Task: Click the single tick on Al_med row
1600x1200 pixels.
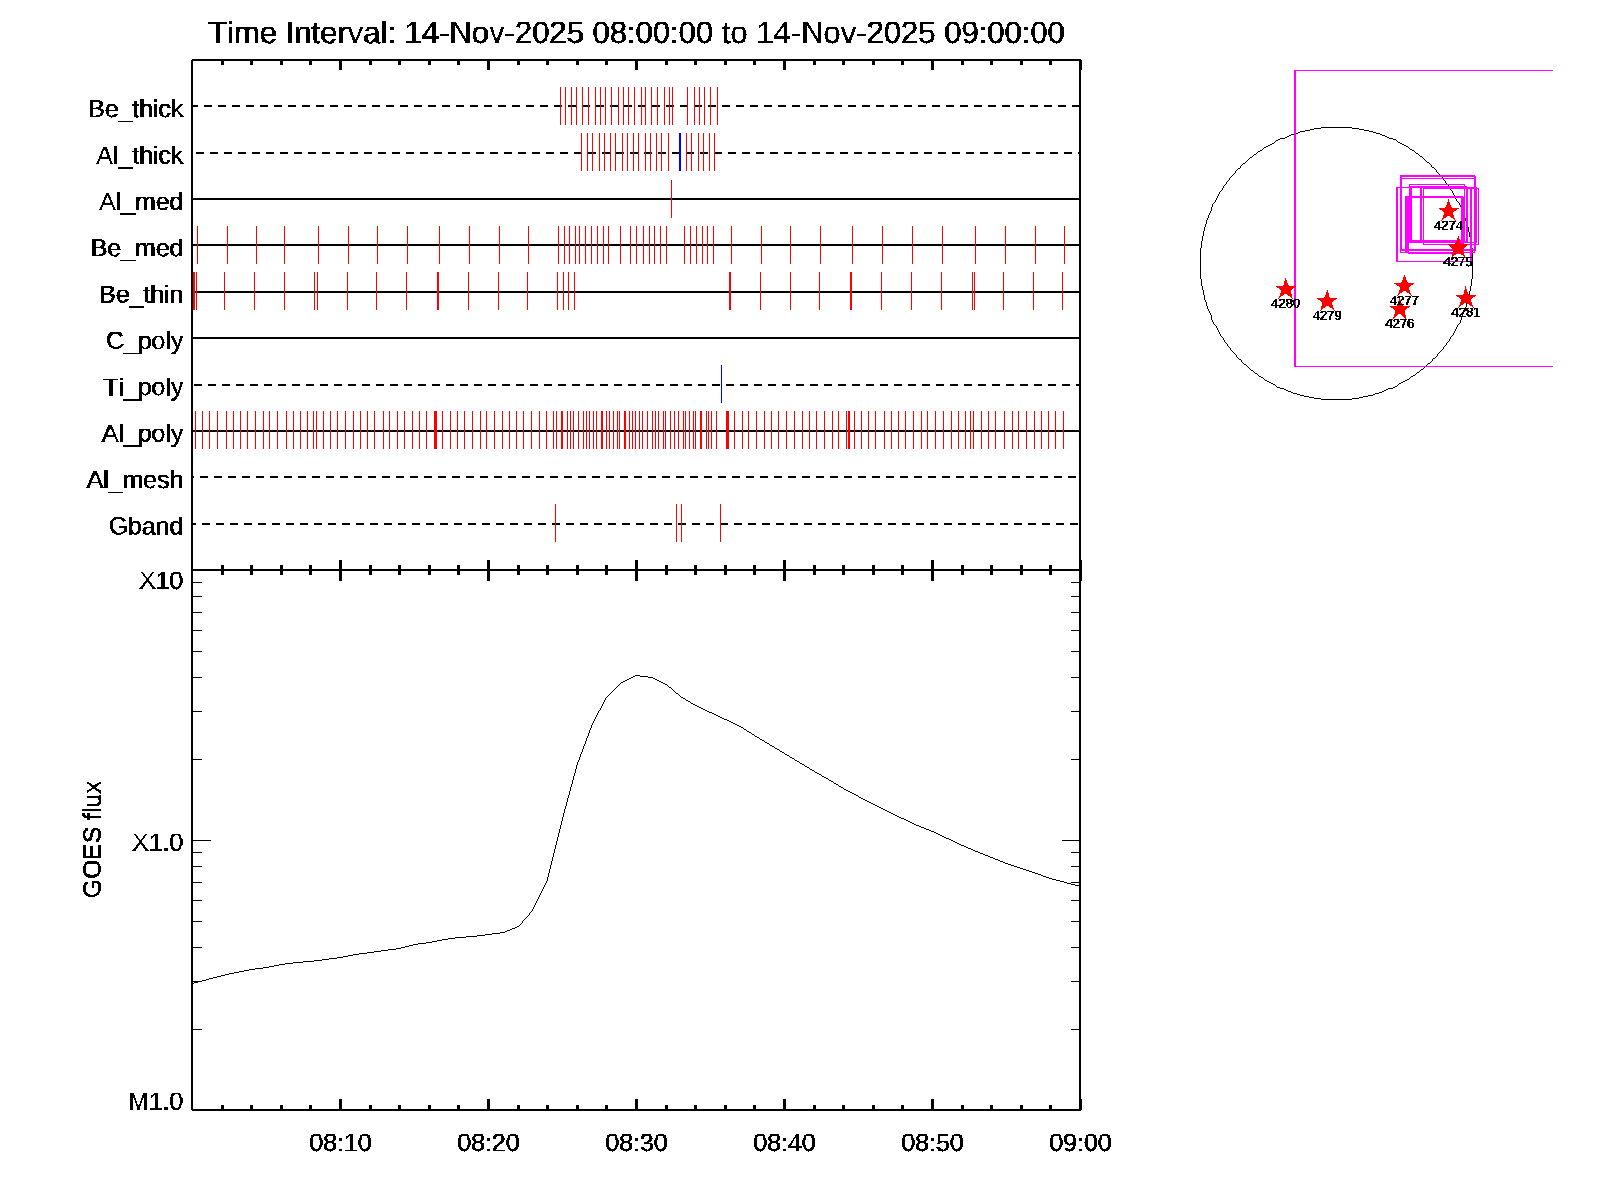Action: click(x=671, y=199)
